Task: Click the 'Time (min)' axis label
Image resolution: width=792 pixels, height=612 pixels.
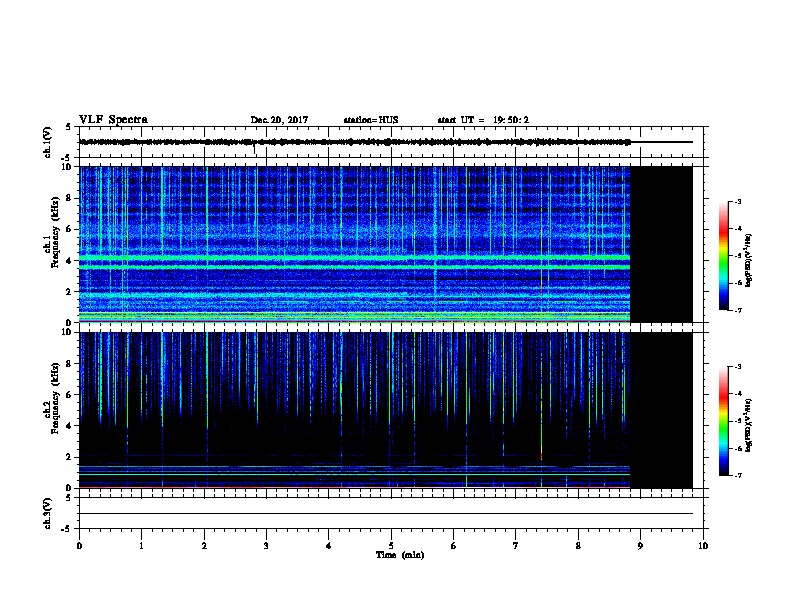Action: 400,555
